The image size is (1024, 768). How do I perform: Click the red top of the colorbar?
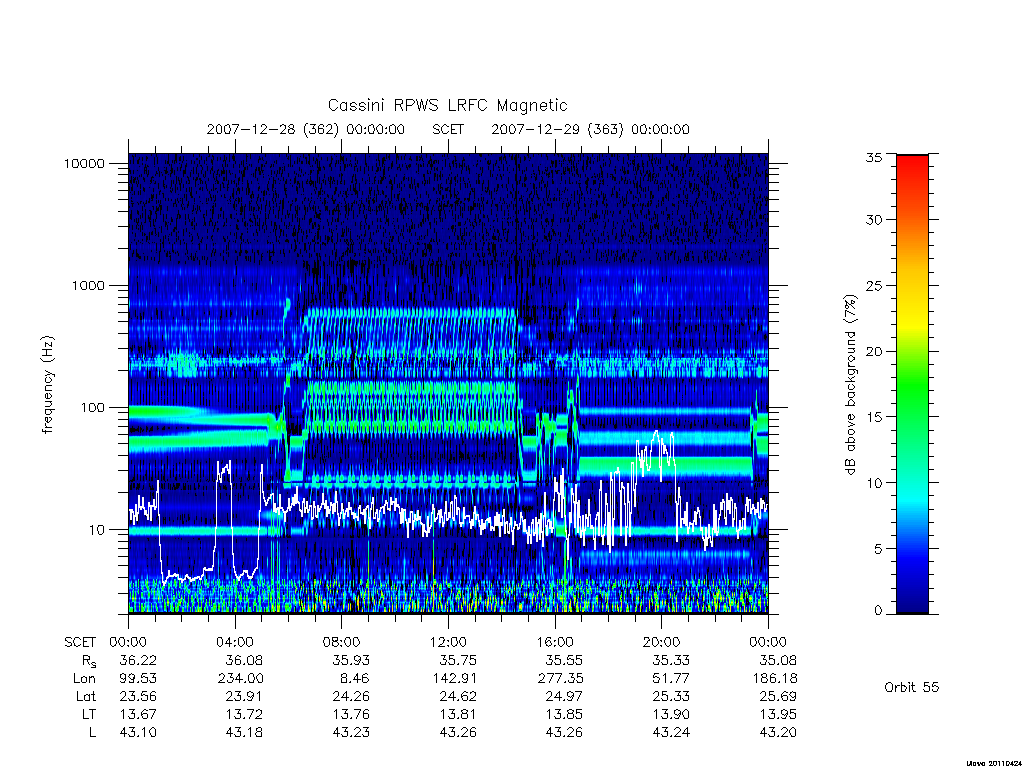click(x=912, y=161)
